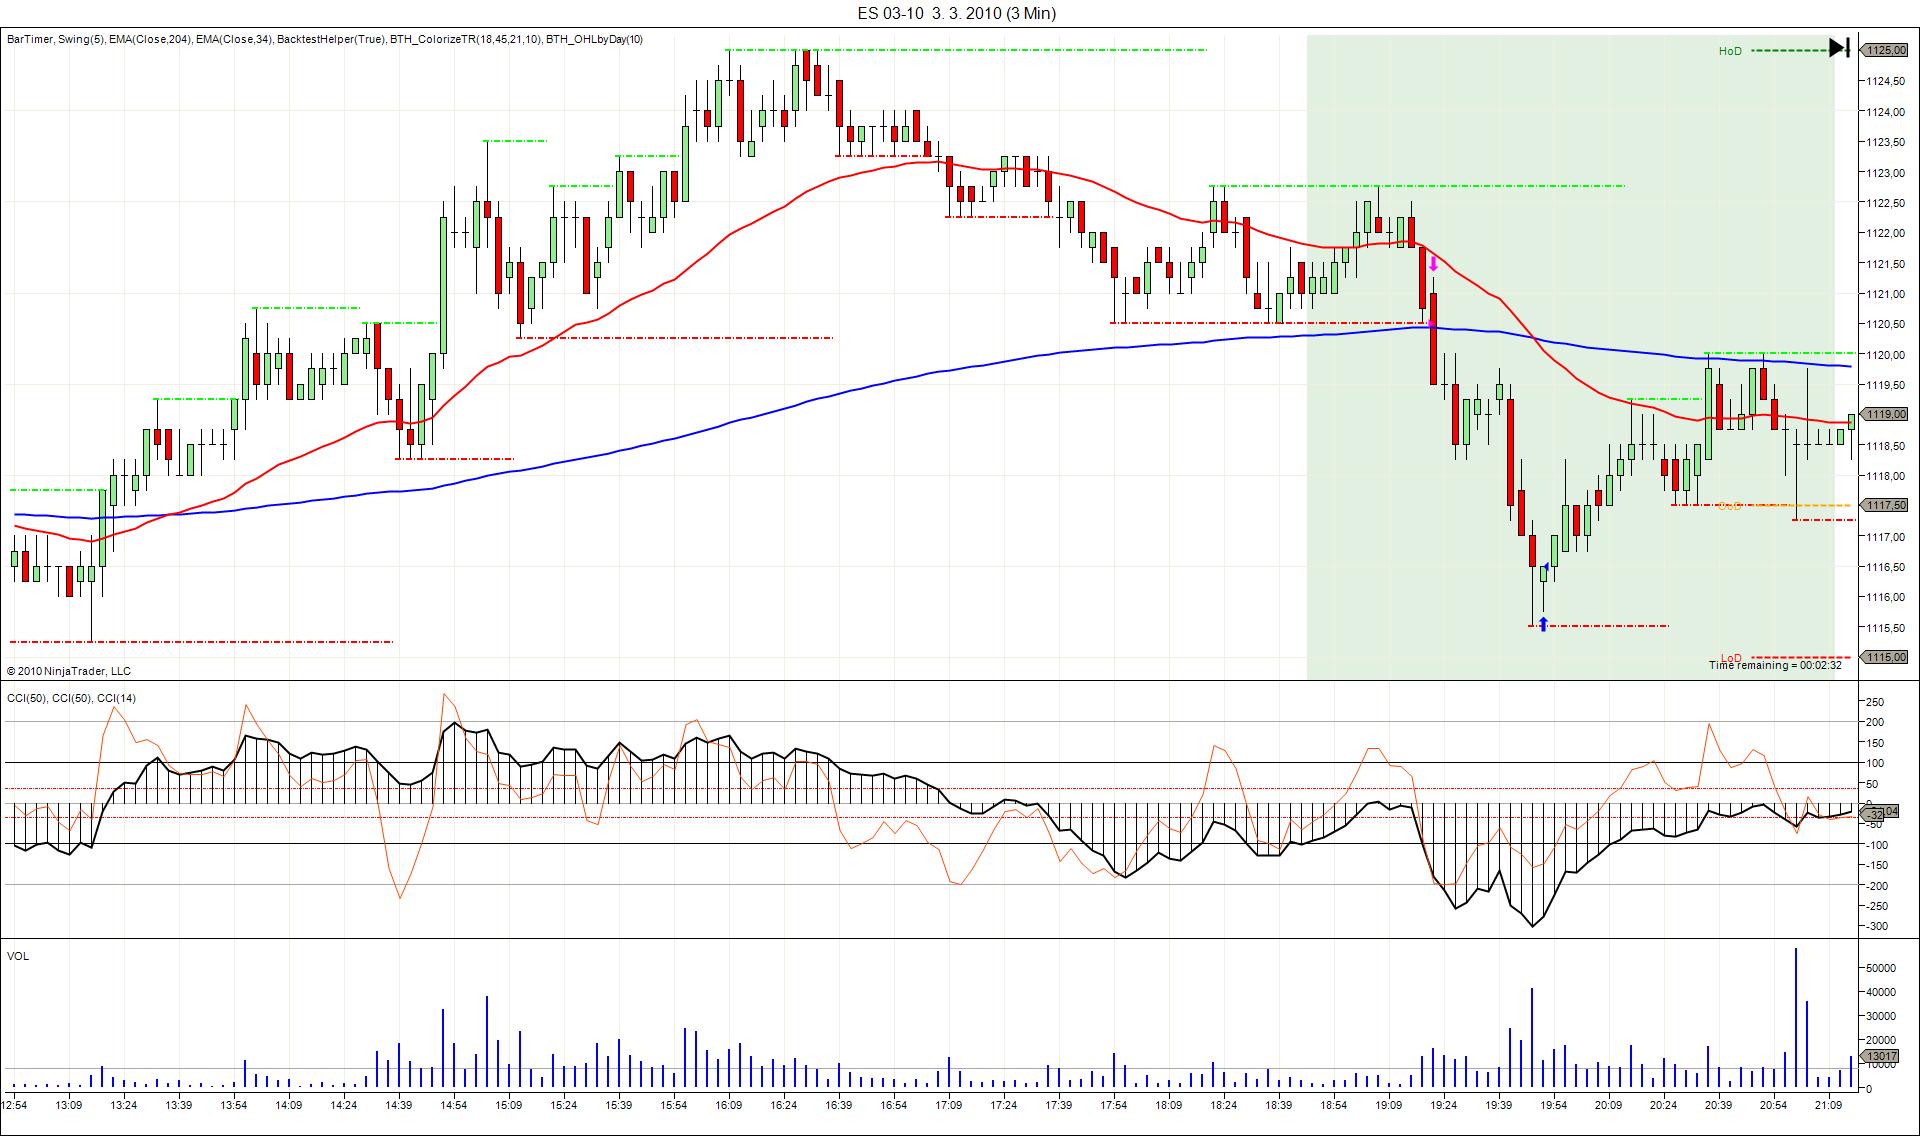Select the 1115,00 price marker tag
This screenshot has height=1136, width=1920.
click(x=1884, y=657)
